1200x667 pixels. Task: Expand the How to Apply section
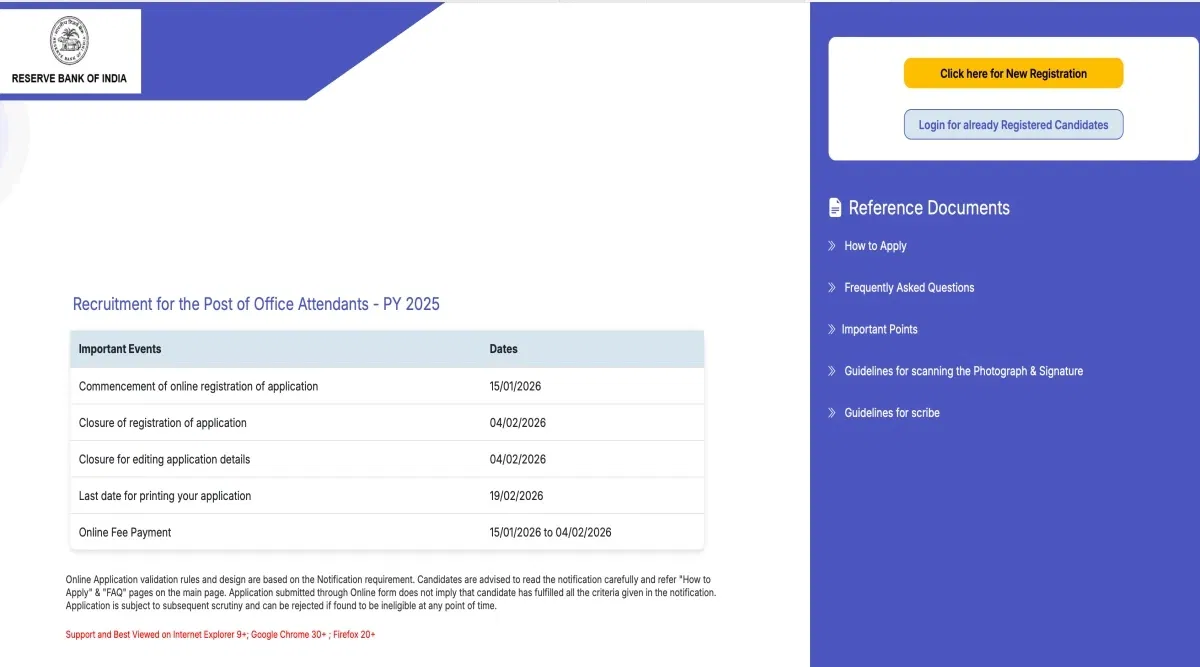[875, 245]
